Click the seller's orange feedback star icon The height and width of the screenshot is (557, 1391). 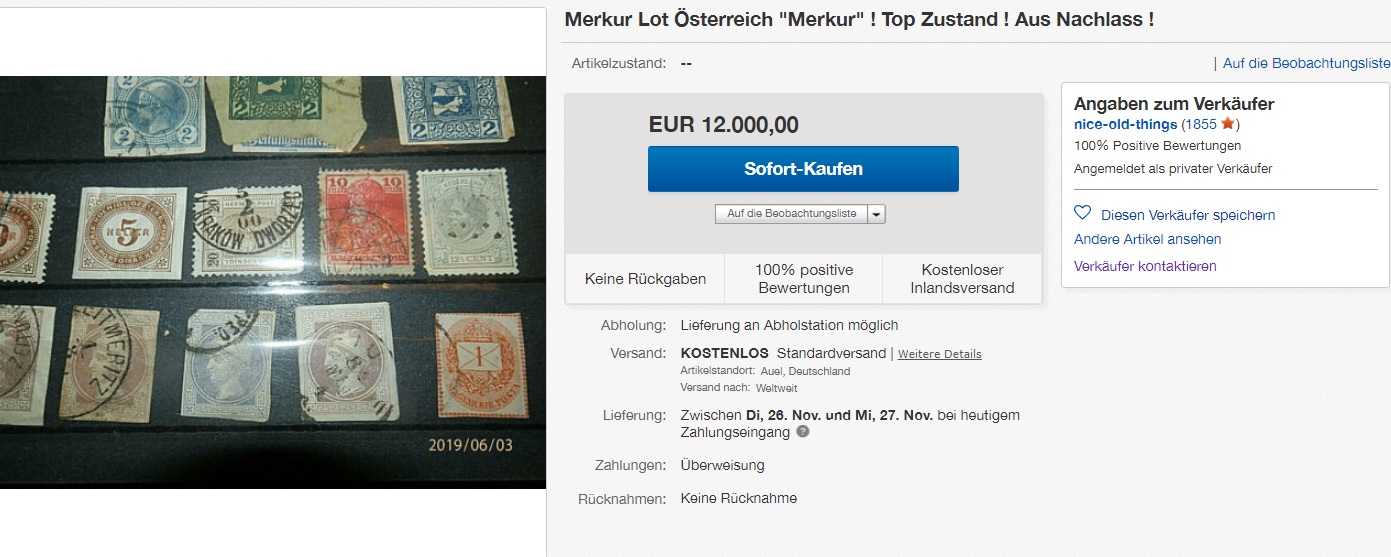[x=1227, y=124]
